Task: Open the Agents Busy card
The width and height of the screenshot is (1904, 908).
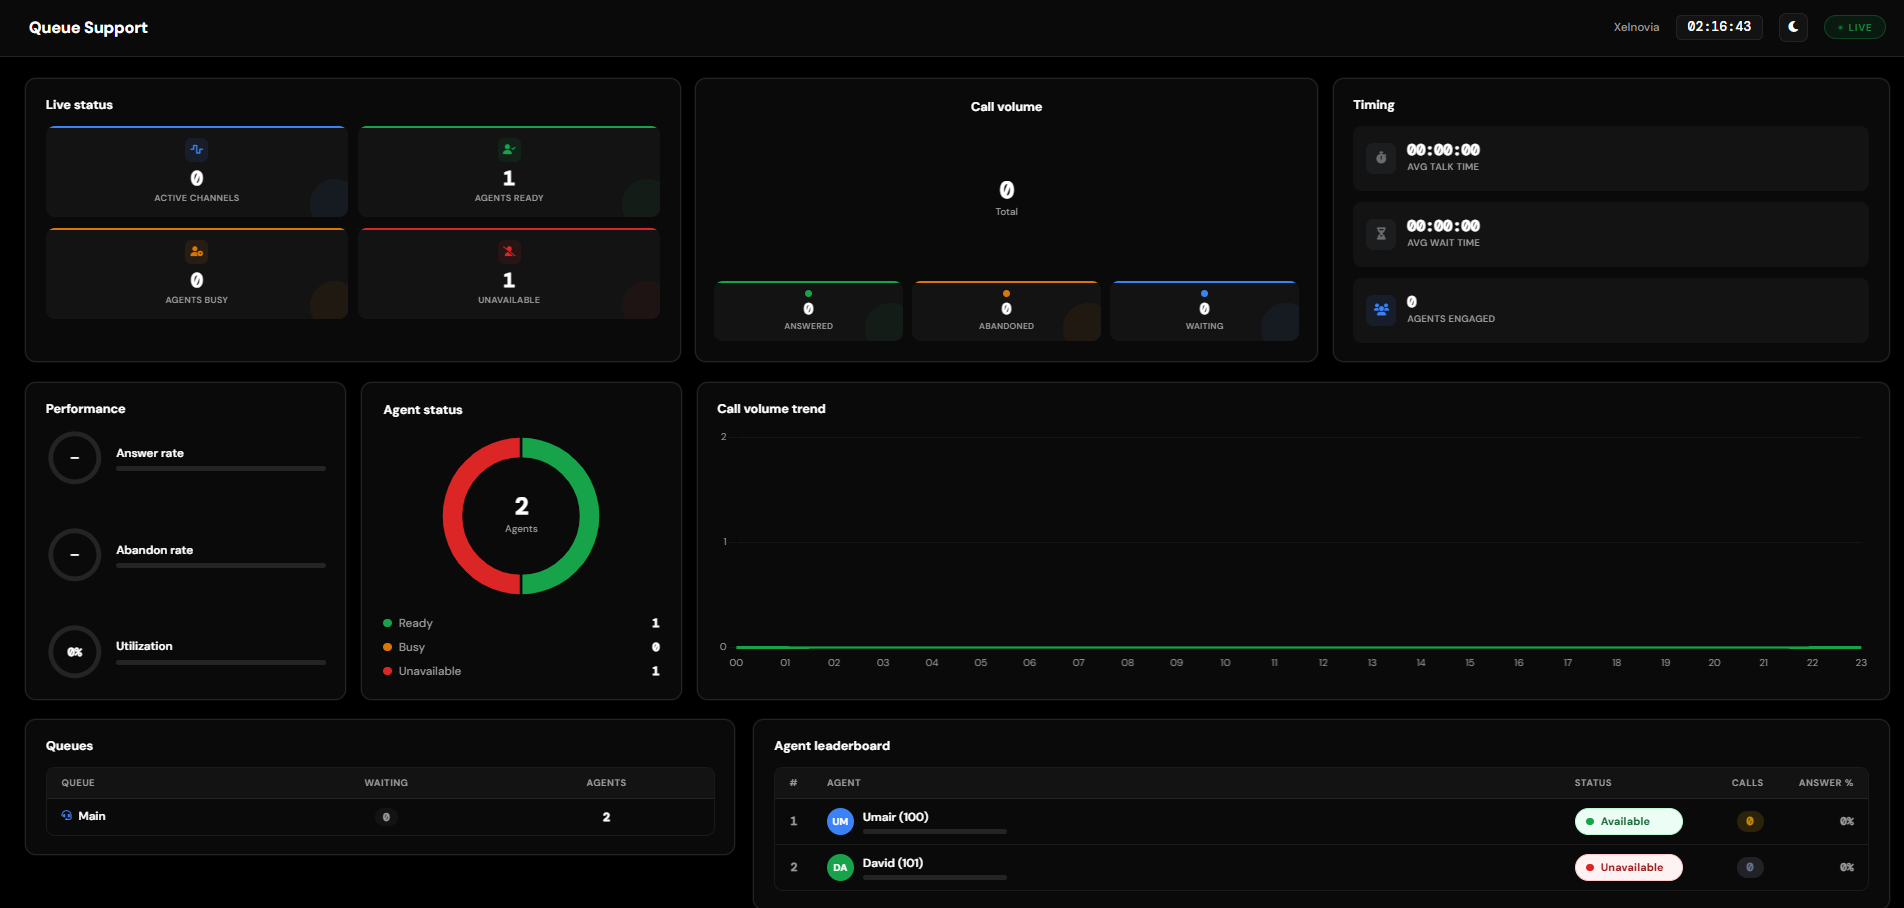Action: [197, 274]
